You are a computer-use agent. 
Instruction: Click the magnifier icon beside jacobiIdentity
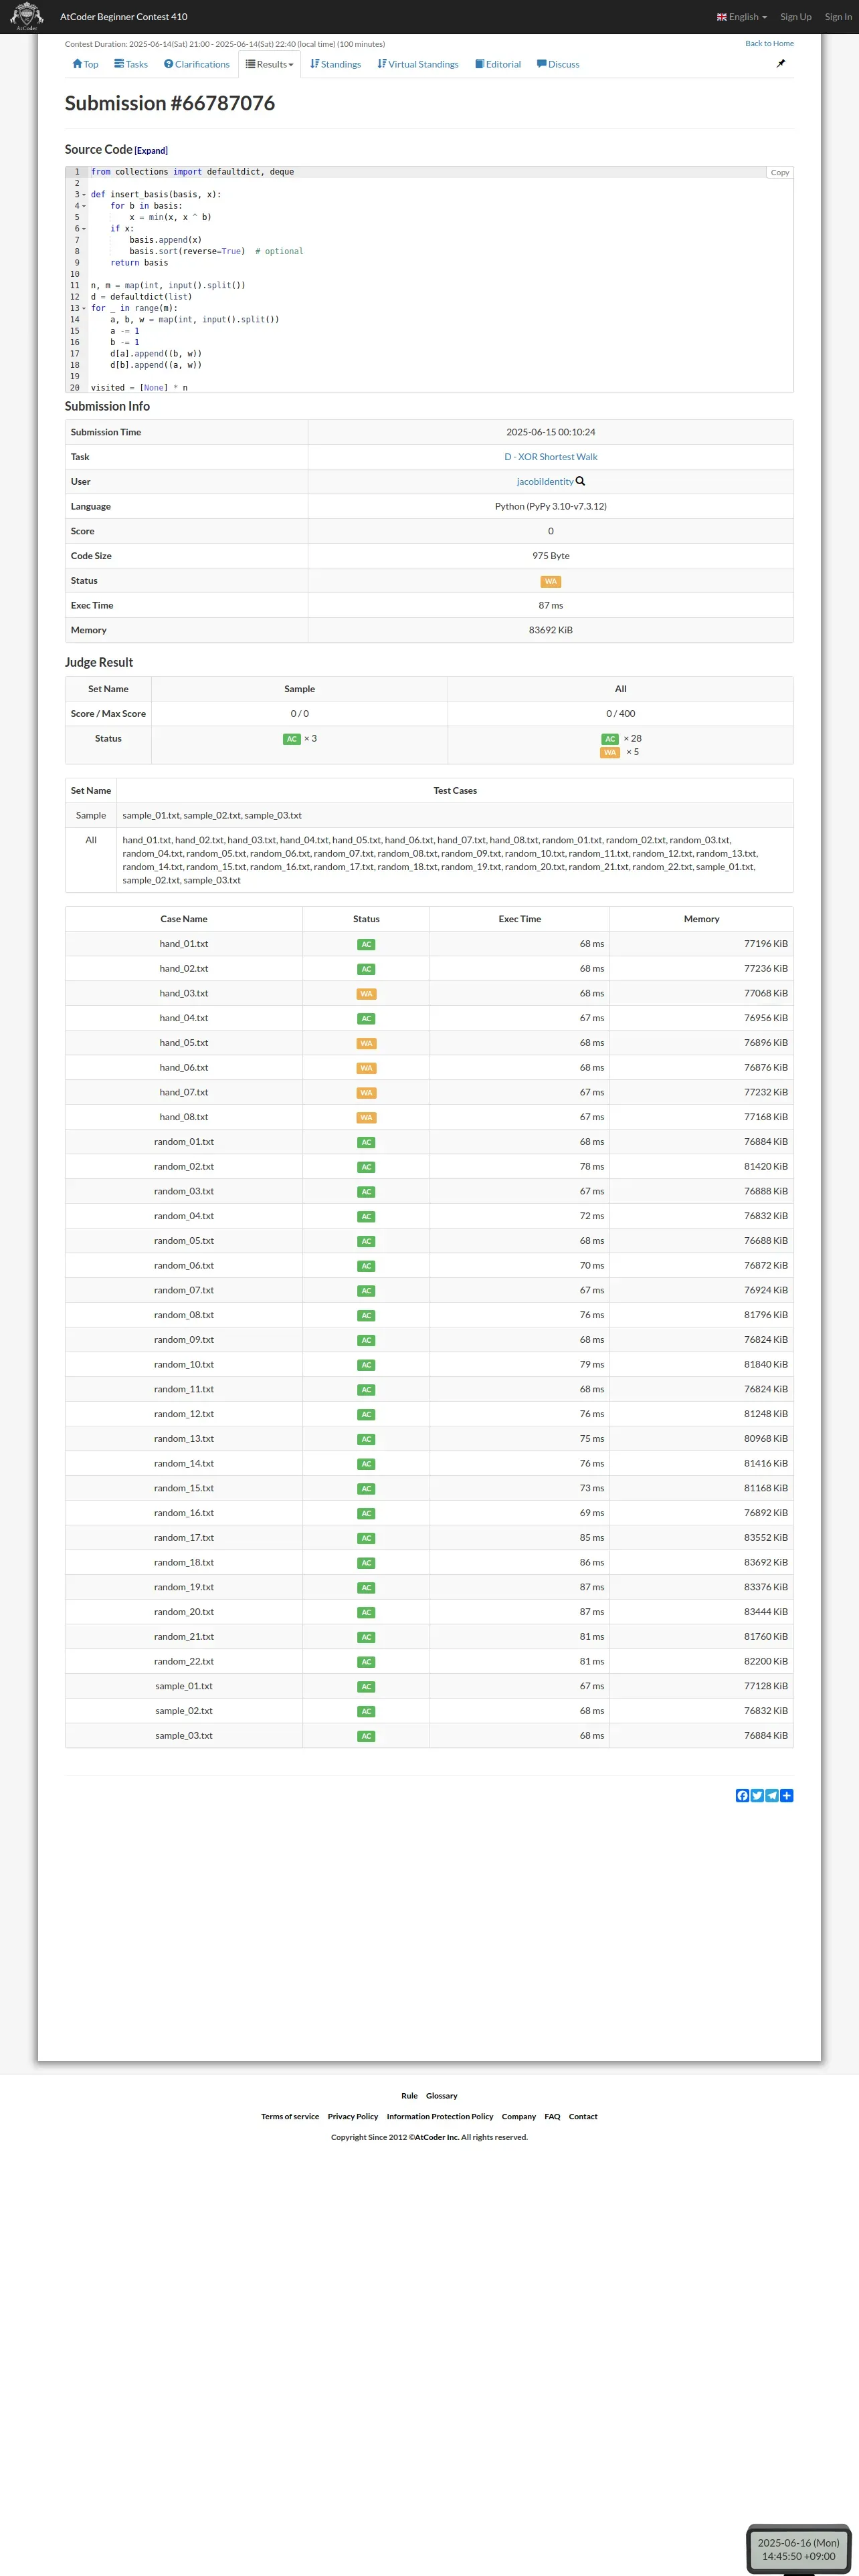point(581,482)
